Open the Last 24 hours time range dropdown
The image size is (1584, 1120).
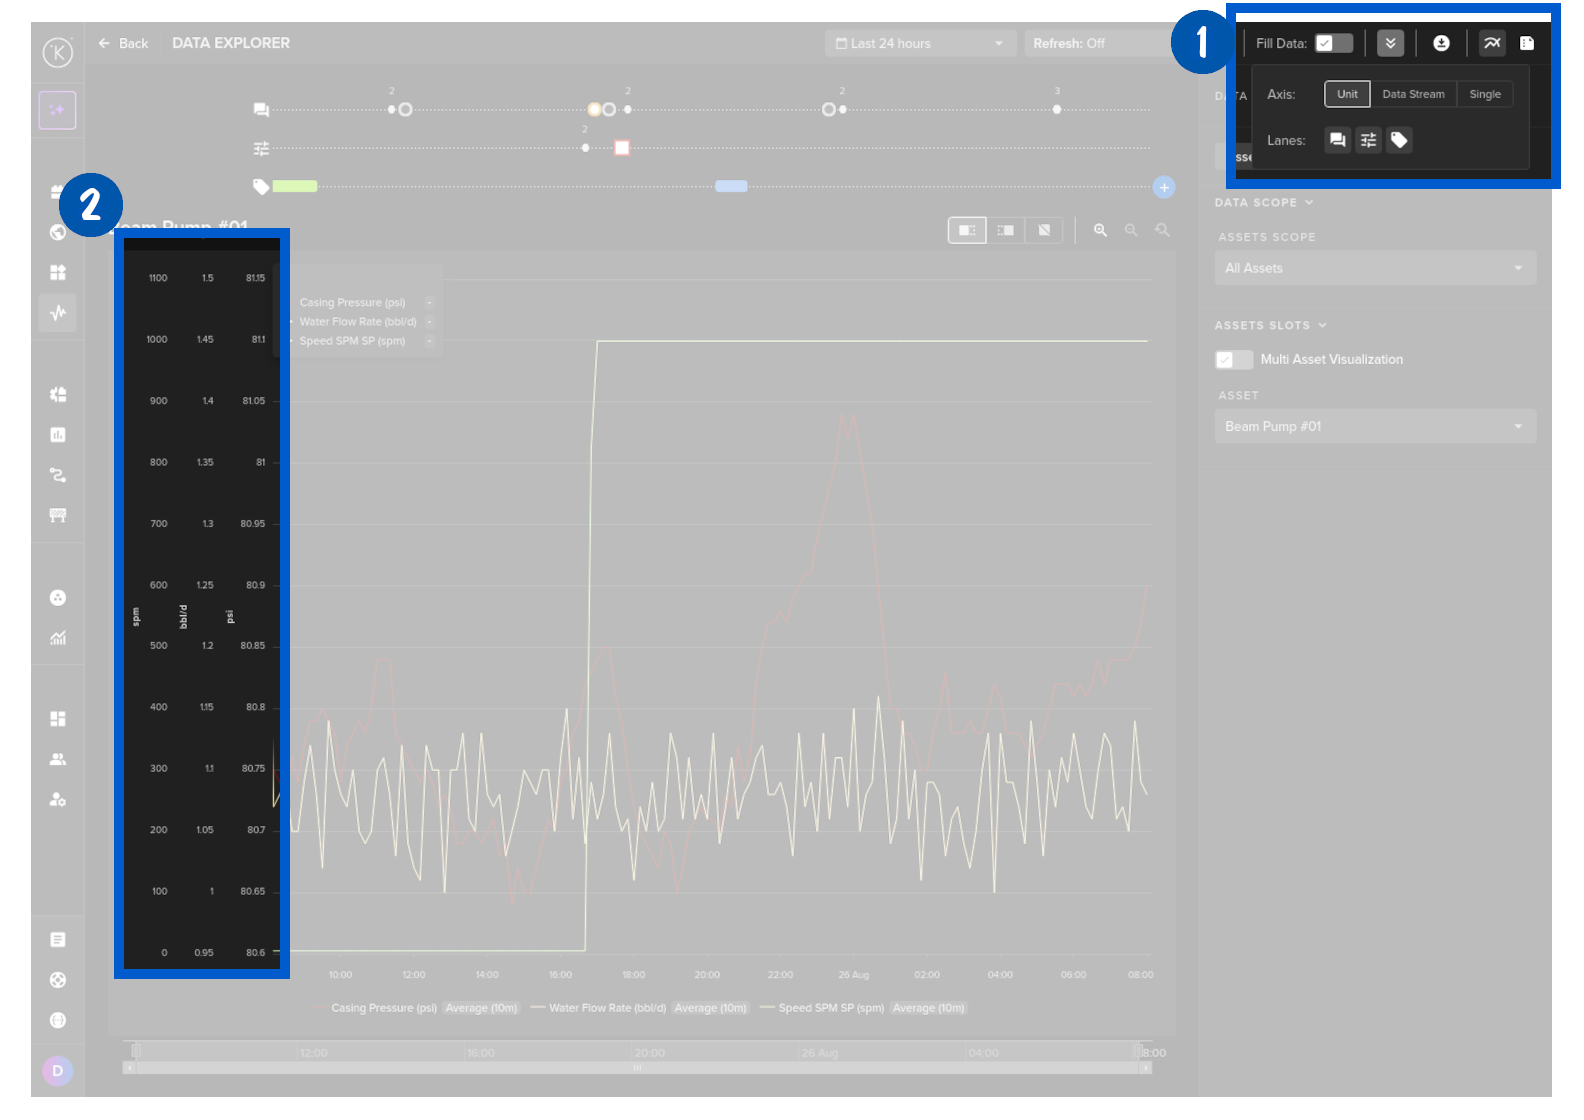(x=919, y=44)
